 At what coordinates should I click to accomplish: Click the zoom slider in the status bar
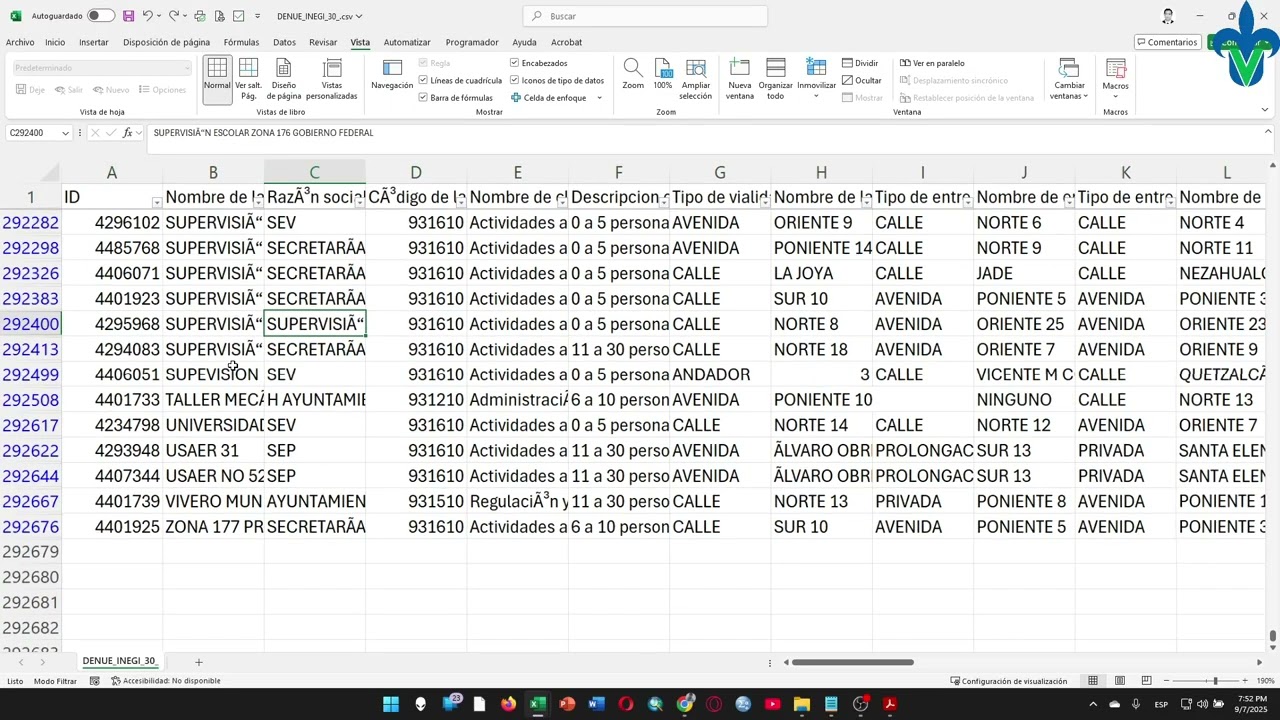pyautogui.click(x=1215, y=681)
